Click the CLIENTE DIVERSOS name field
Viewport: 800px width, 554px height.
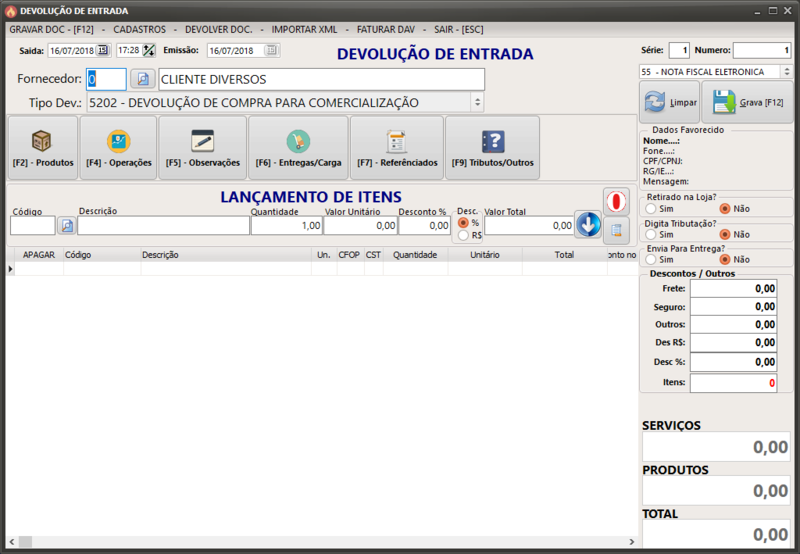point(321,79)
